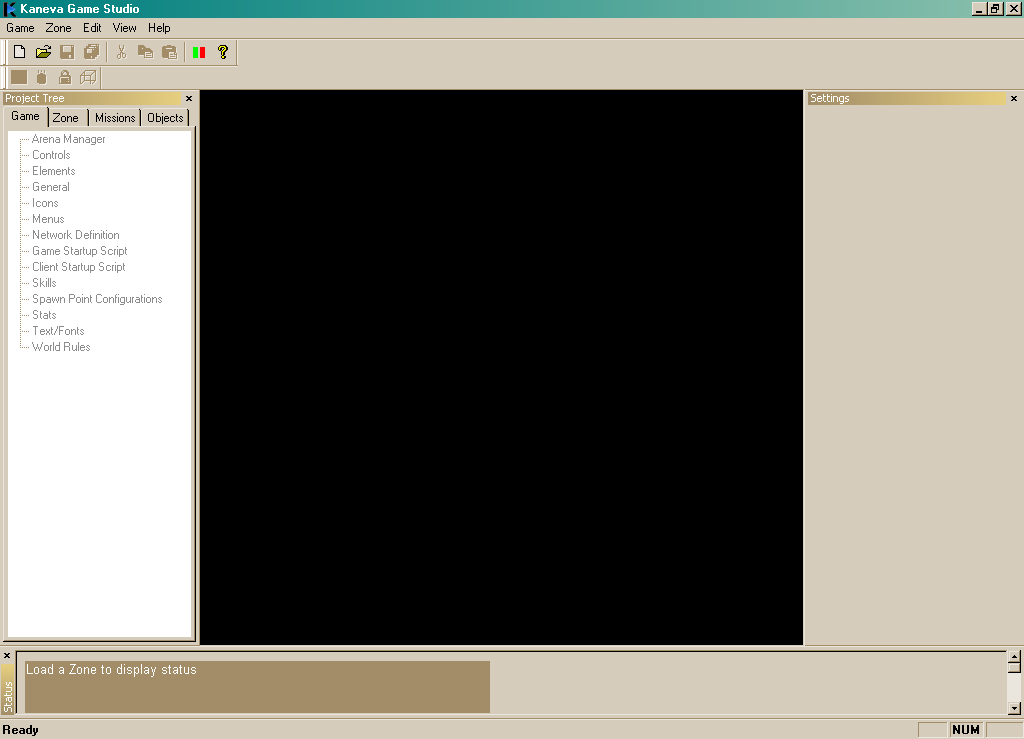Close the Project Tree panel

189,99
